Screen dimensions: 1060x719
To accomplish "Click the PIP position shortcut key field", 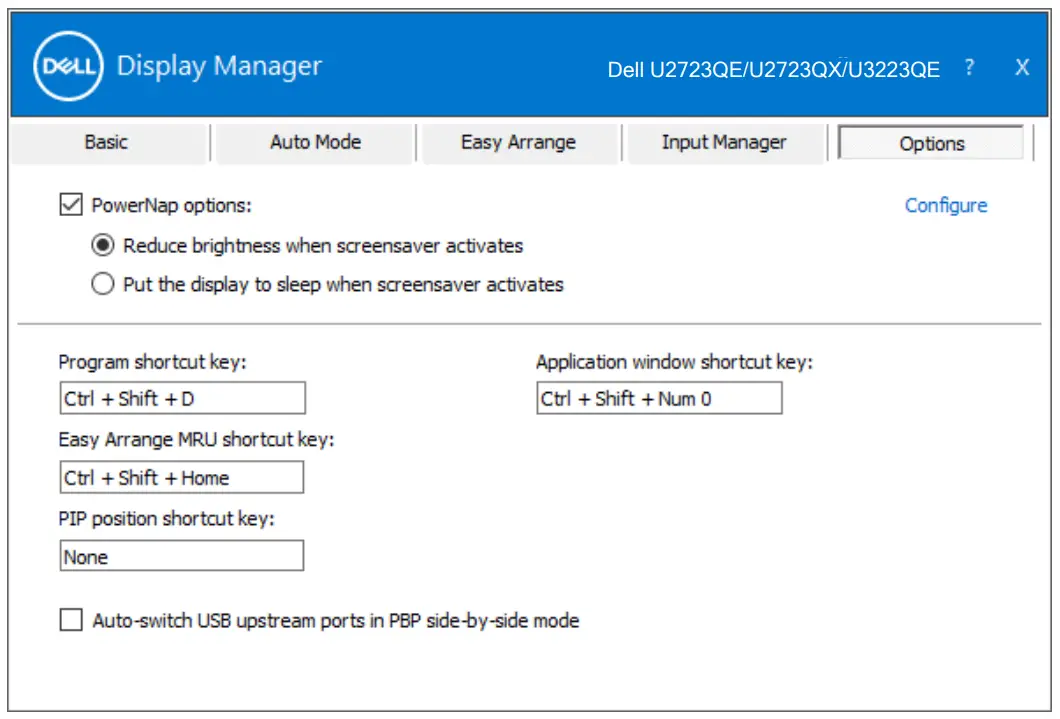I will point(178,556).
